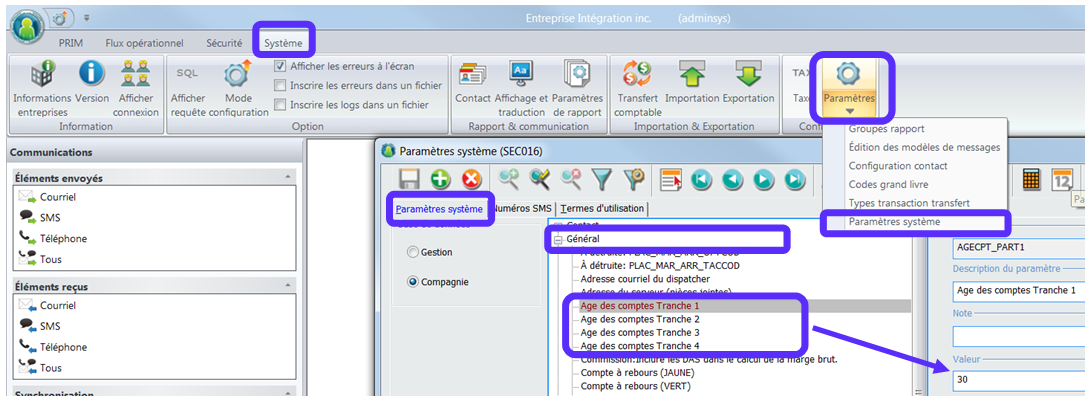Click the funnel filter icon

(x=601, y=179)
